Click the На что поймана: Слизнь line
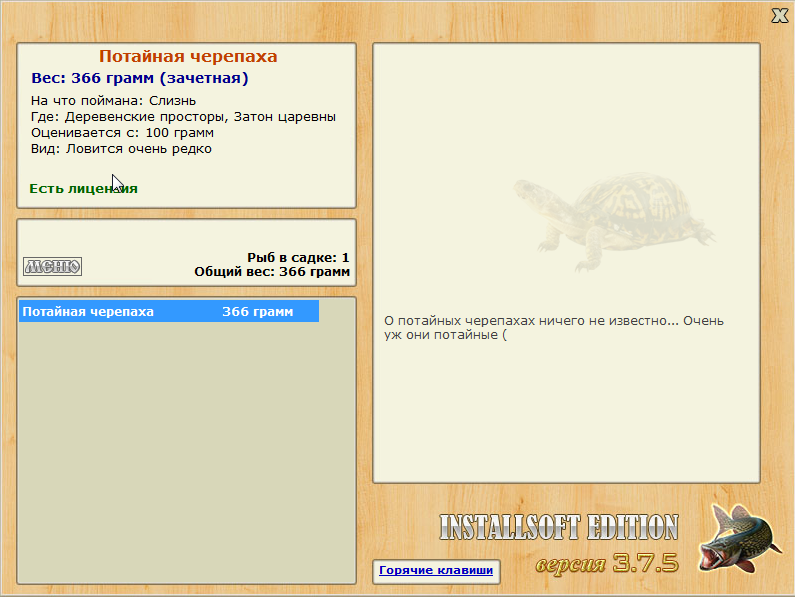This screenshot has width=795, height=597. pos(114,100)
